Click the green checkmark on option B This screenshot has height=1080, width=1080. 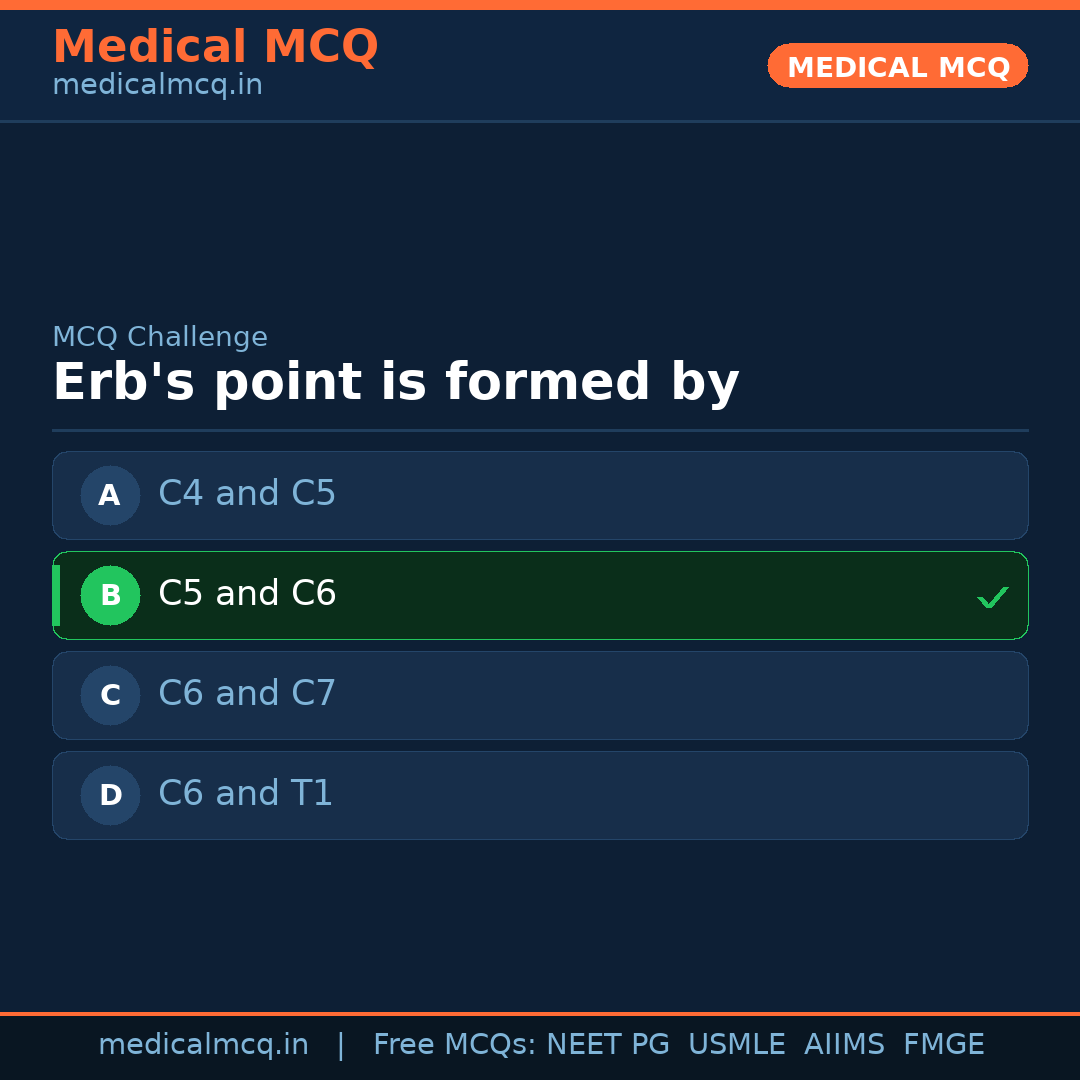coord(993,597)
